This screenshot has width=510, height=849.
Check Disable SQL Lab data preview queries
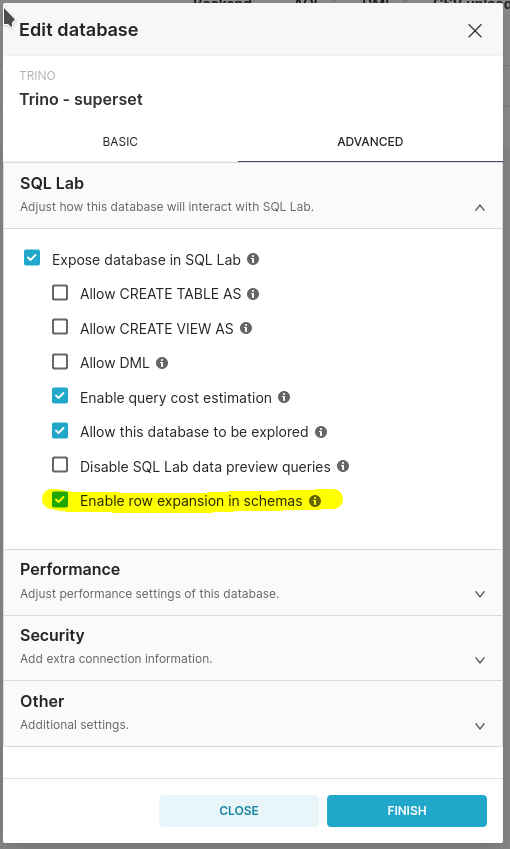coord(60,465)
